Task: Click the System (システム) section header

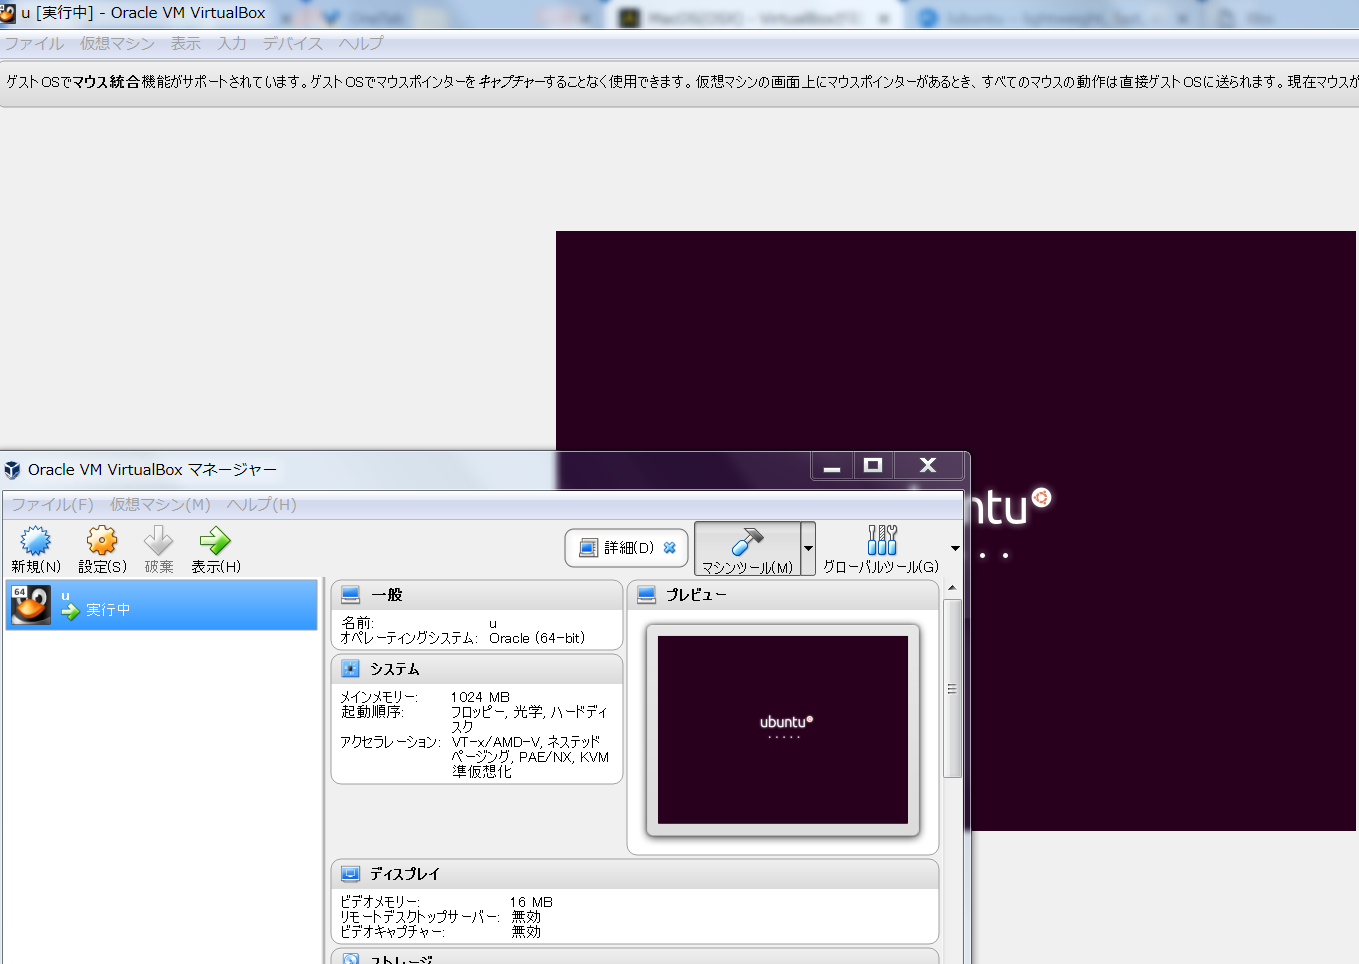Action: click(477, 669)
